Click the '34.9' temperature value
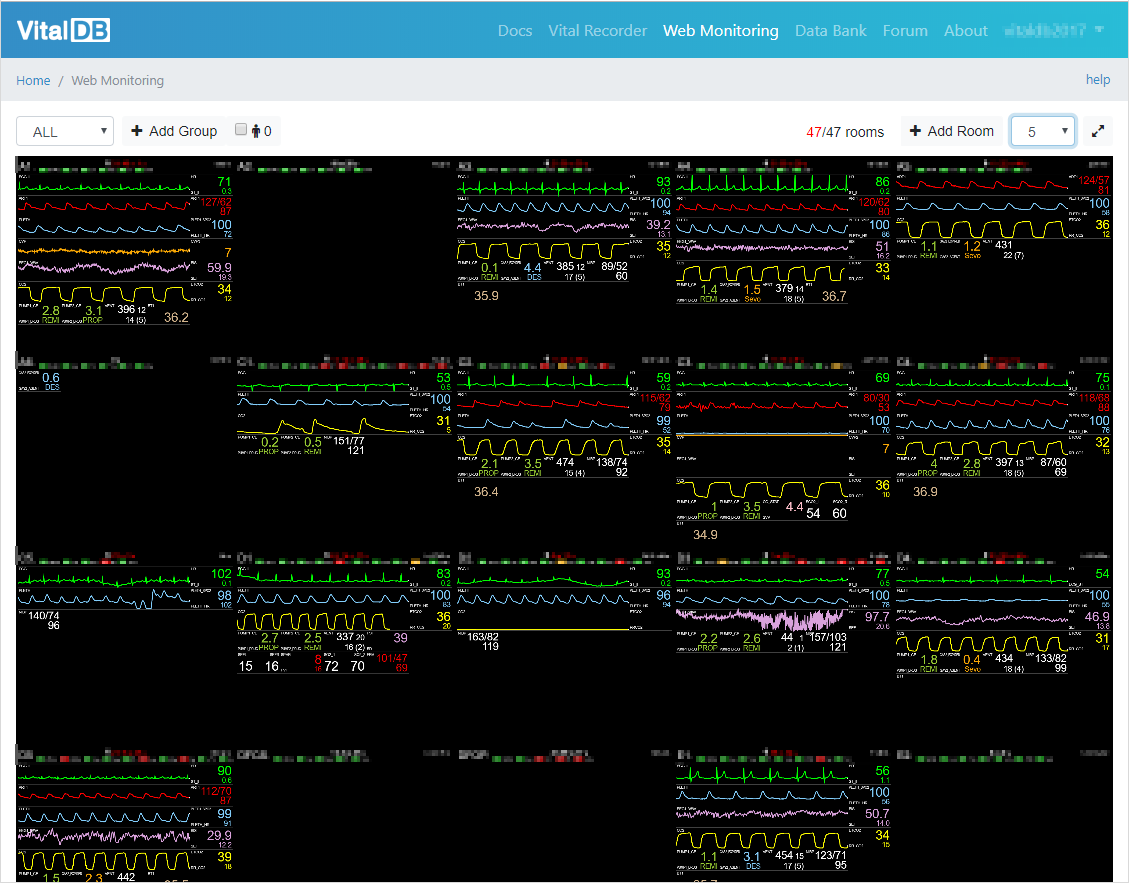The width and height of the screenshot is (1129, 883). (x=705, y=535)
